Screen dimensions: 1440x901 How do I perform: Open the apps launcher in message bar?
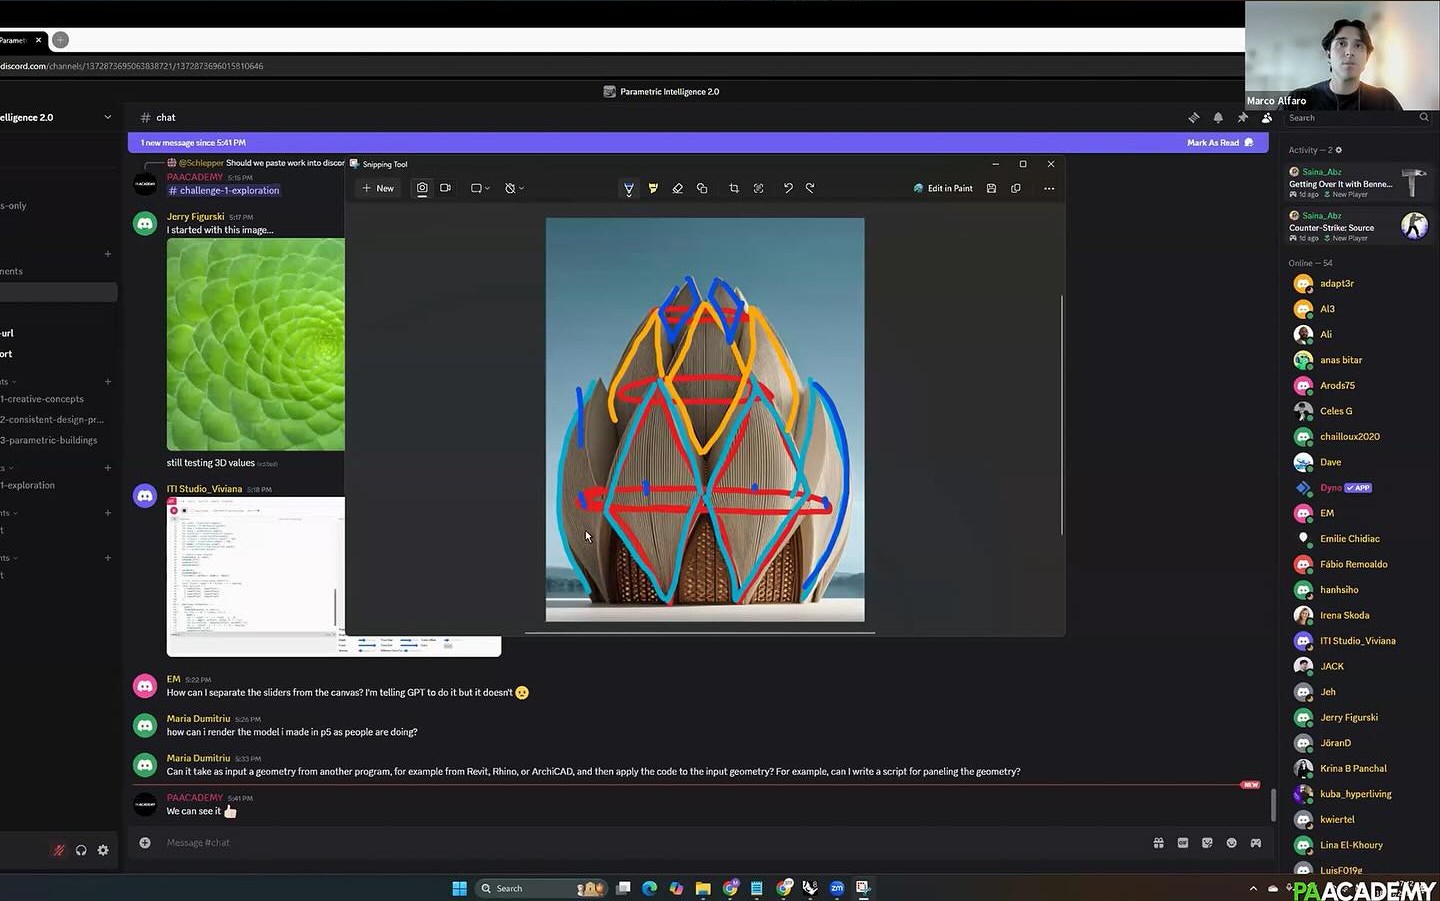(x=1256, y=843)
